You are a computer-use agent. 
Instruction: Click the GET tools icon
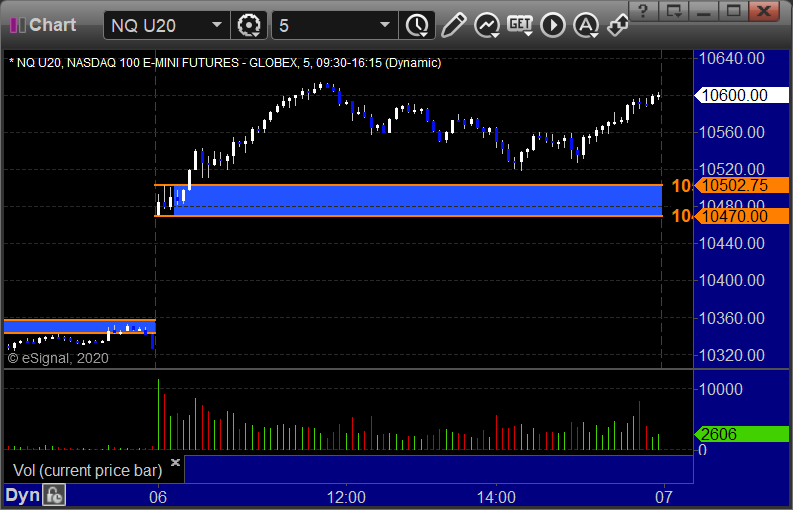click(x=520, y=24)
